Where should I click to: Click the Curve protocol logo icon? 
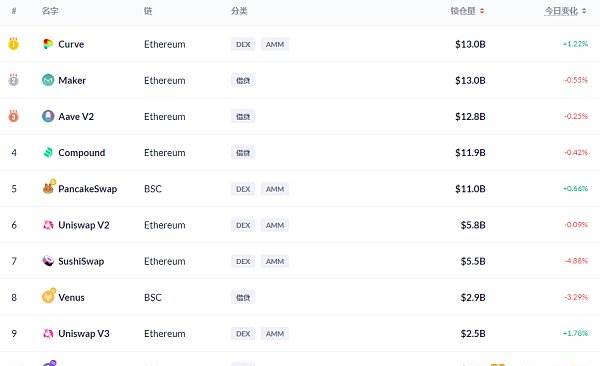tap(48, 44)
